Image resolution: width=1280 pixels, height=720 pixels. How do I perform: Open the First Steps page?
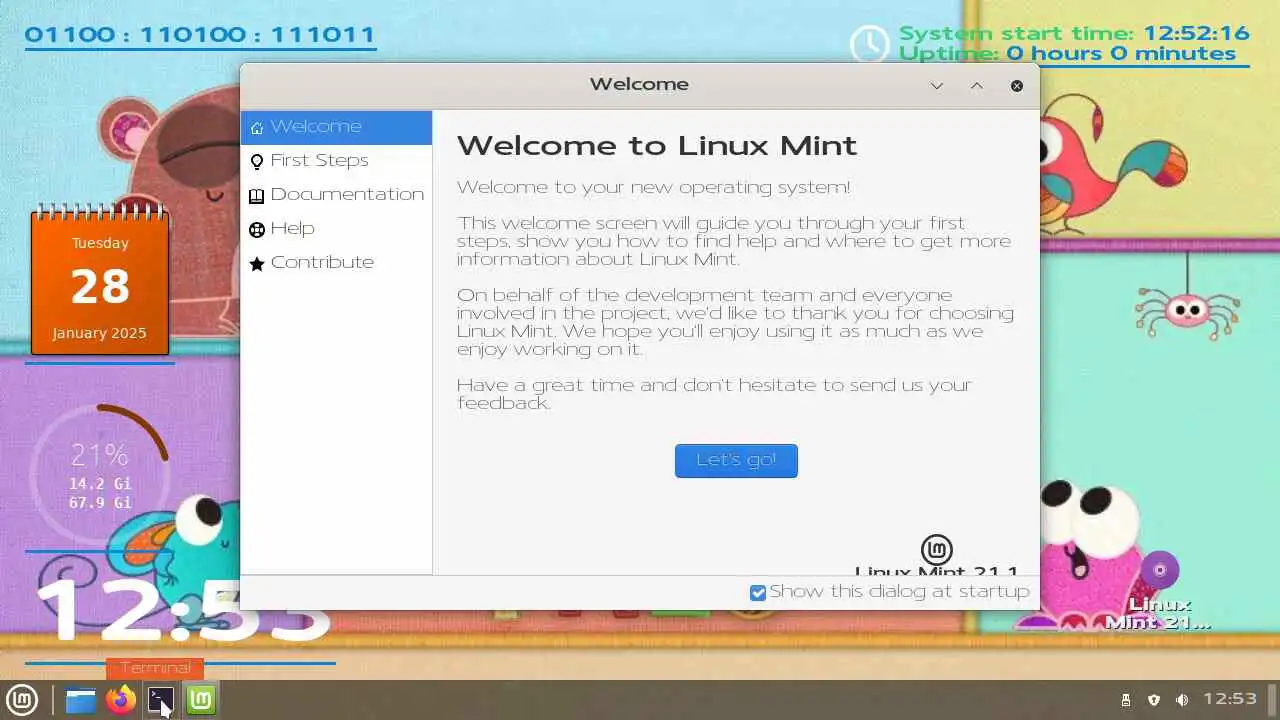[336, 161]
